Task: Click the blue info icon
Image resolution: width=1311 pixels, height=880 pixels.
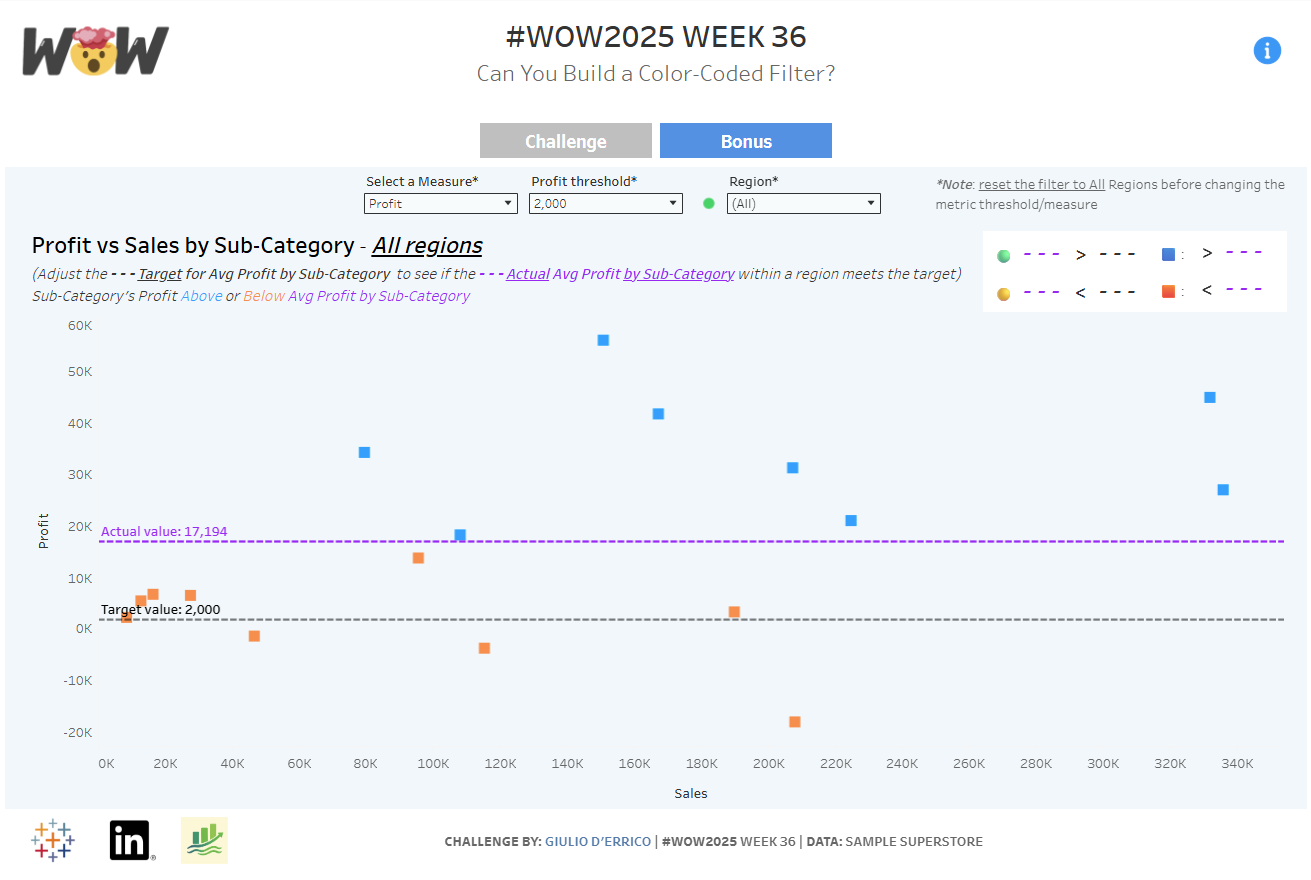Action: tap(1267, 50)
